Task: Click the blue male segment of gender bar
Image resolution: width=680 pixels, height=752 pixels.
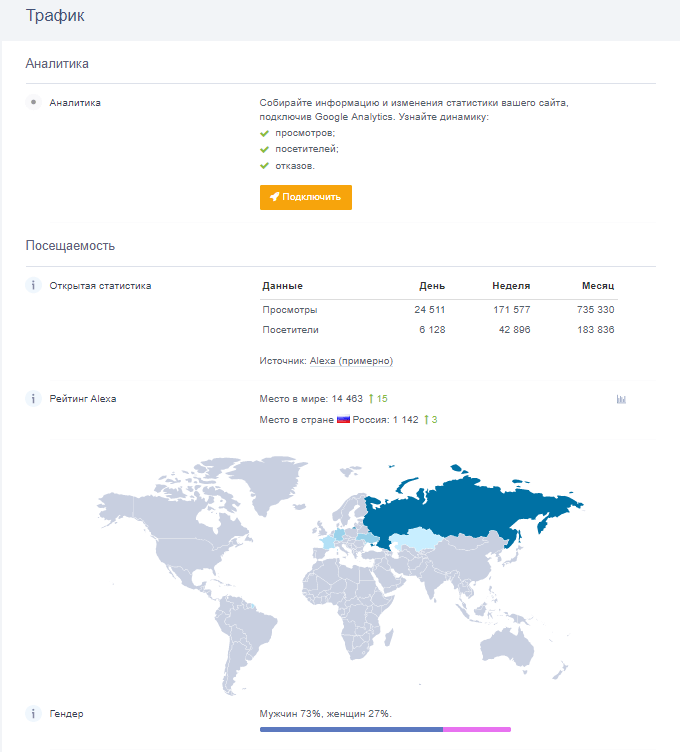Action: (350, 730)
